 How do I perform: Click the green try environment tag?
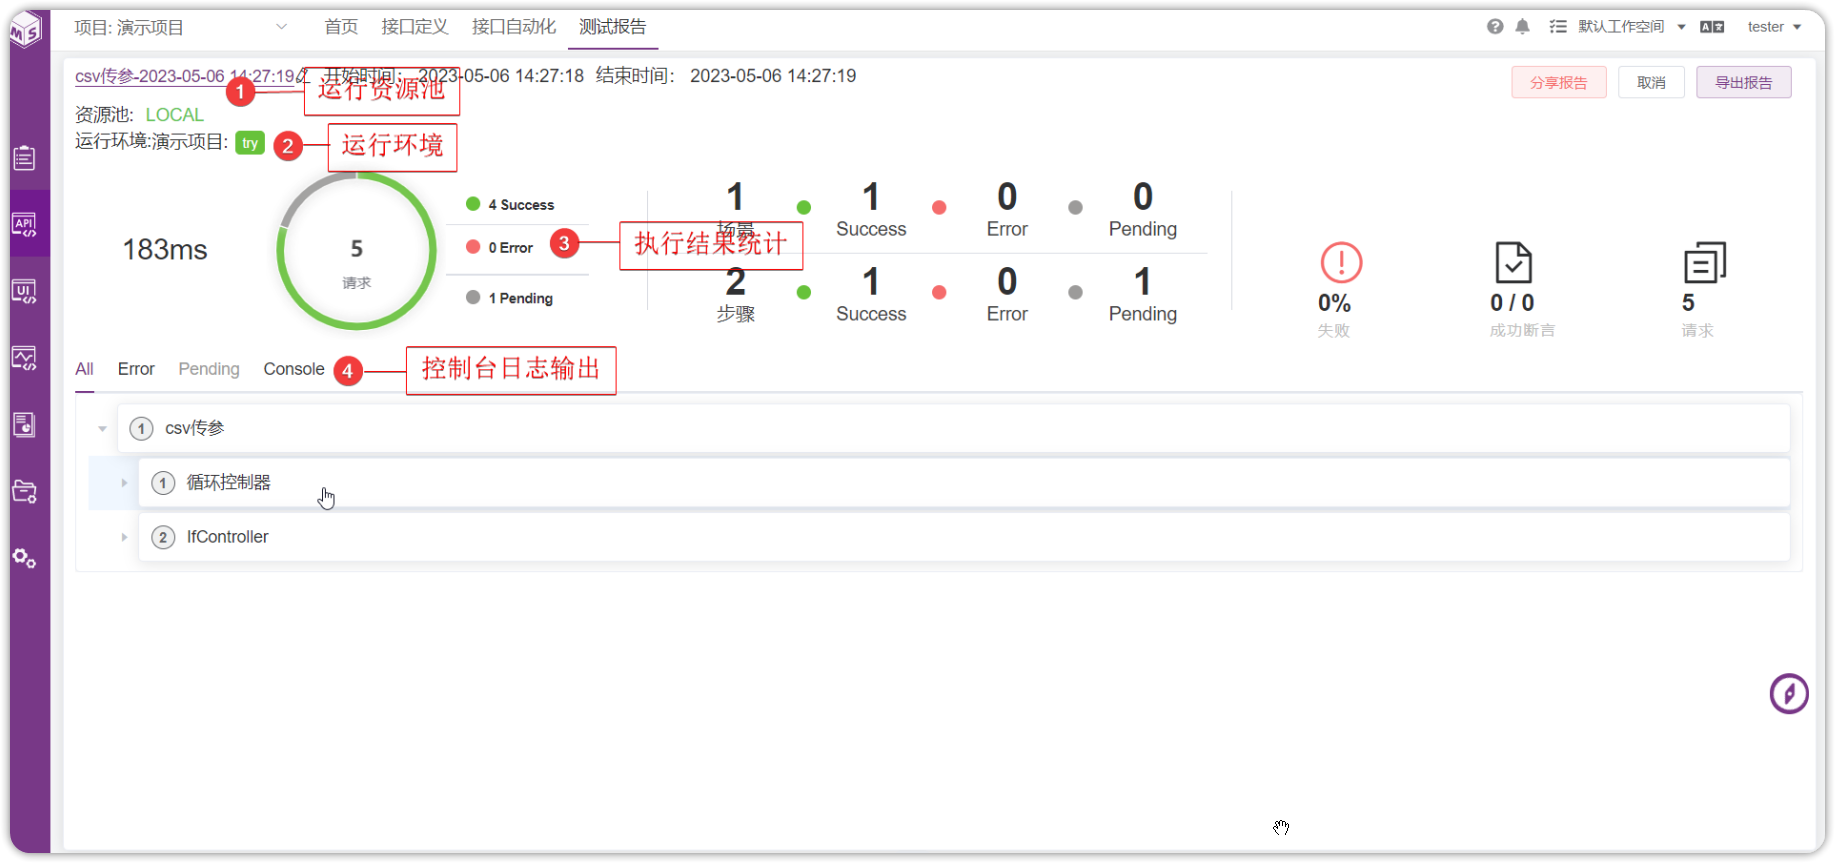pyautogui.click(x=250, y=143)
